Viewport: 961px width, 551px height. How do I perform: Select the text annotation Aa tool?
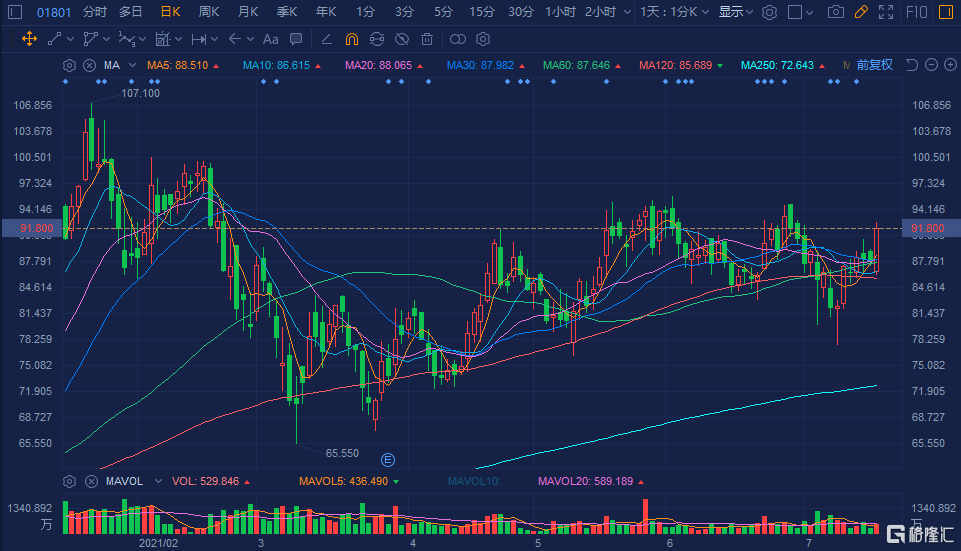tap(270, 39)
